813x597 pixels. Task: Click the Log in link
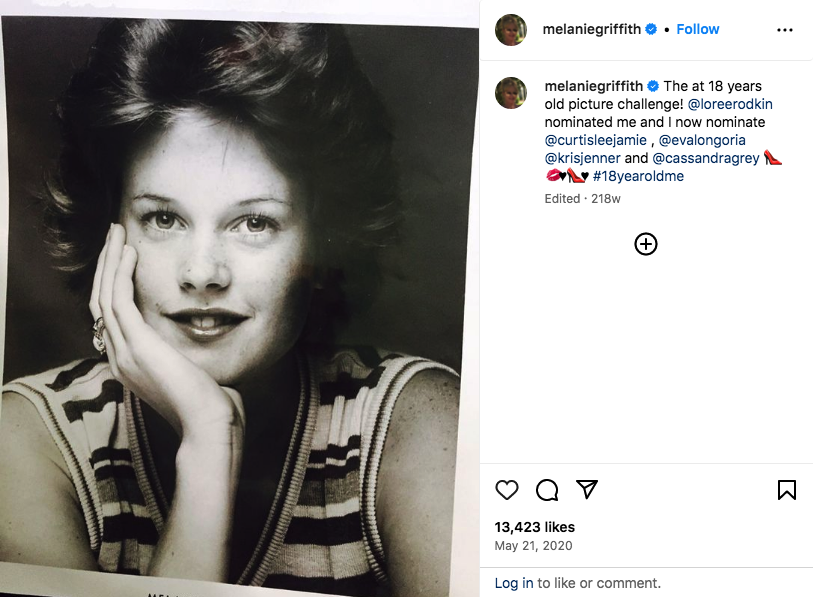514,583
